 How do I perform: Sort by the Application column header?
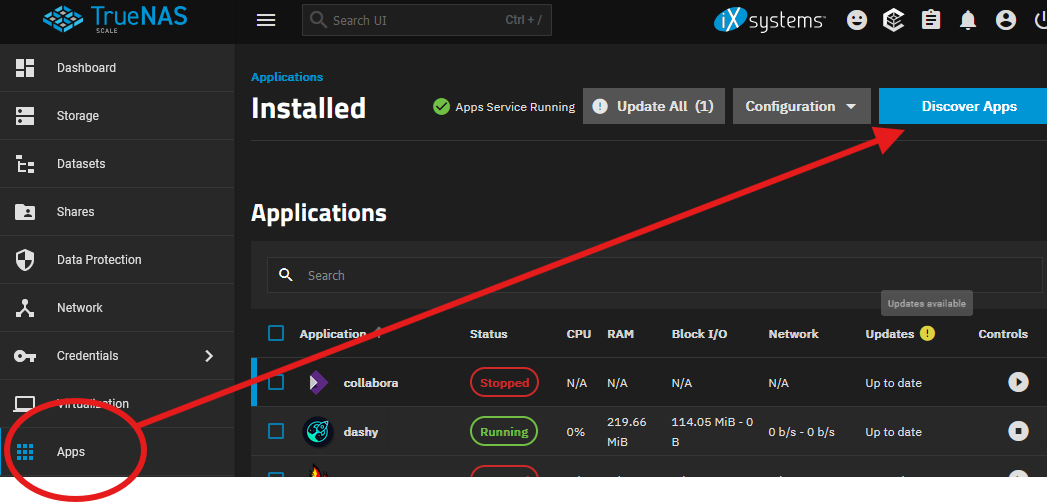333,334
